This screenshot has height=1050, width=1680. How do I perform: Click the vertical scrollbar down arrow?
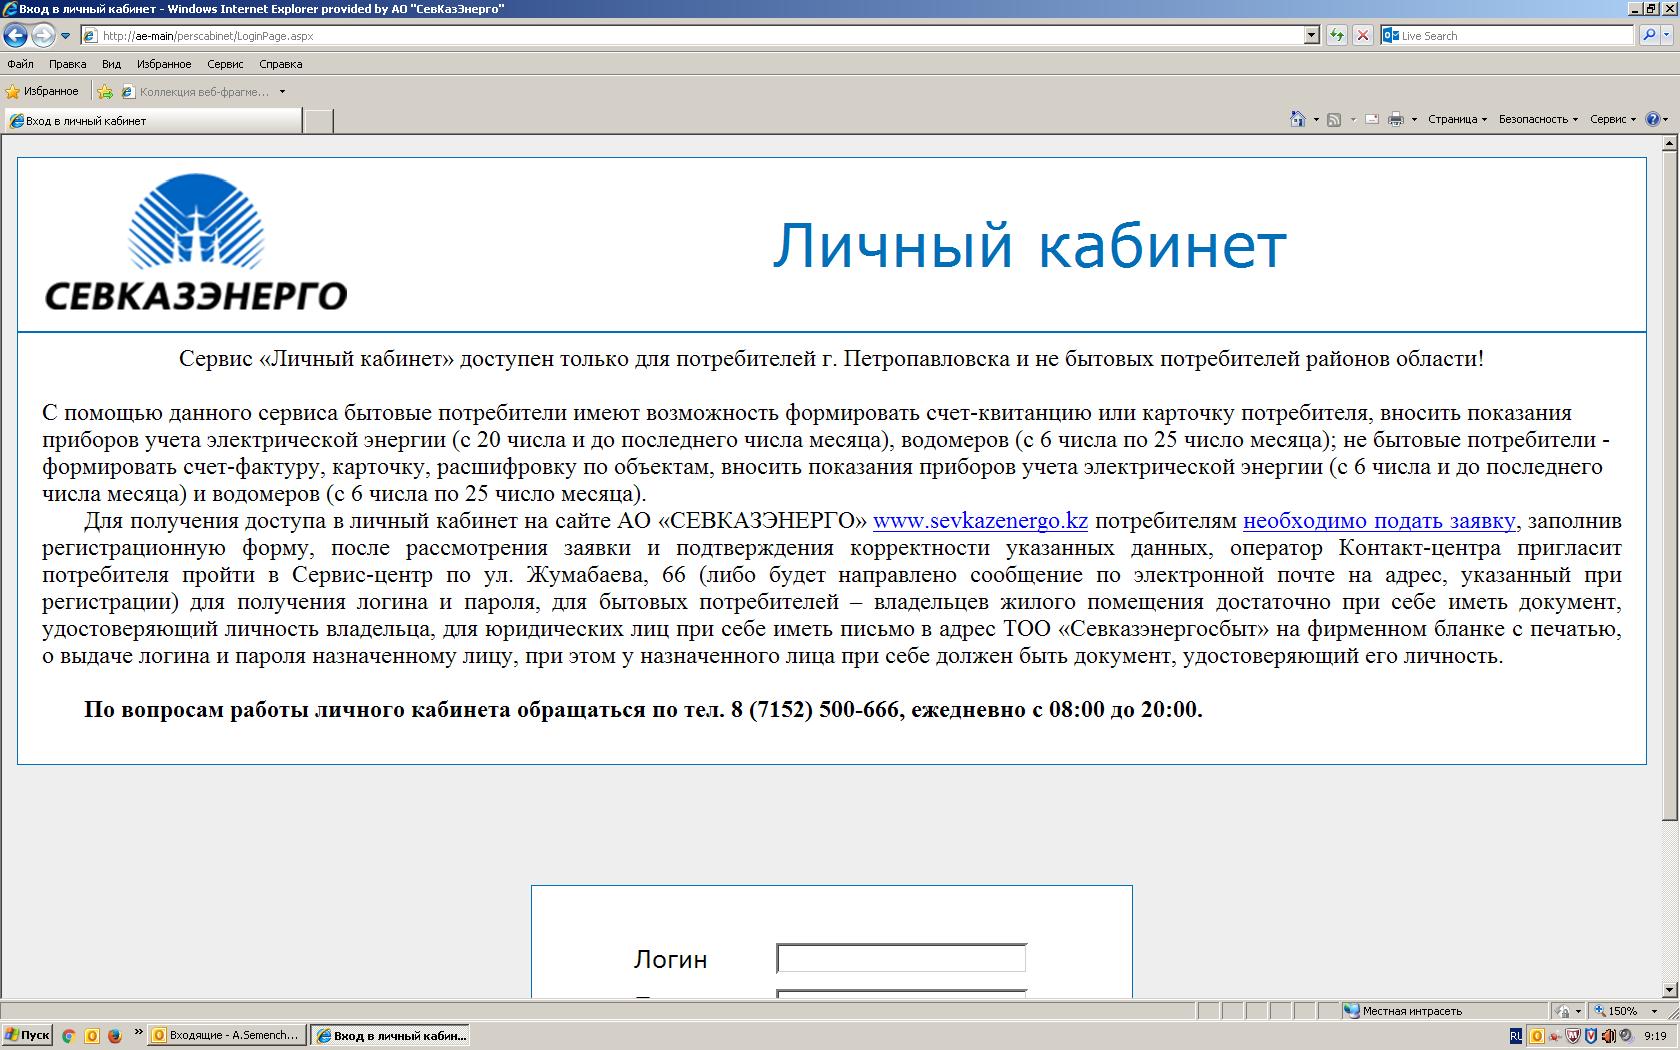click(x=1669, y=990)
